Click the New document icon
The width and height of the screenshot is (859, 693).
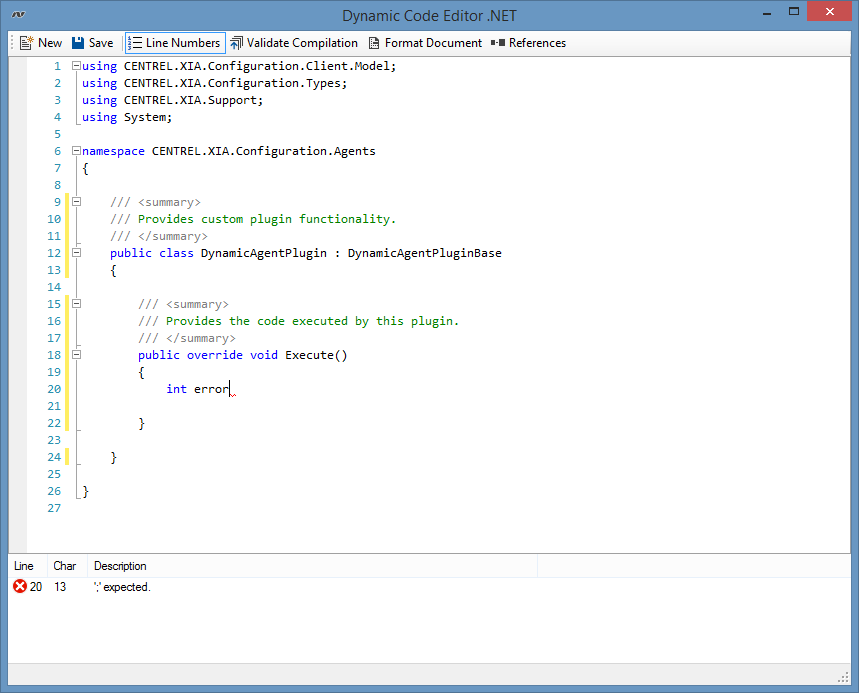(26, 43)
